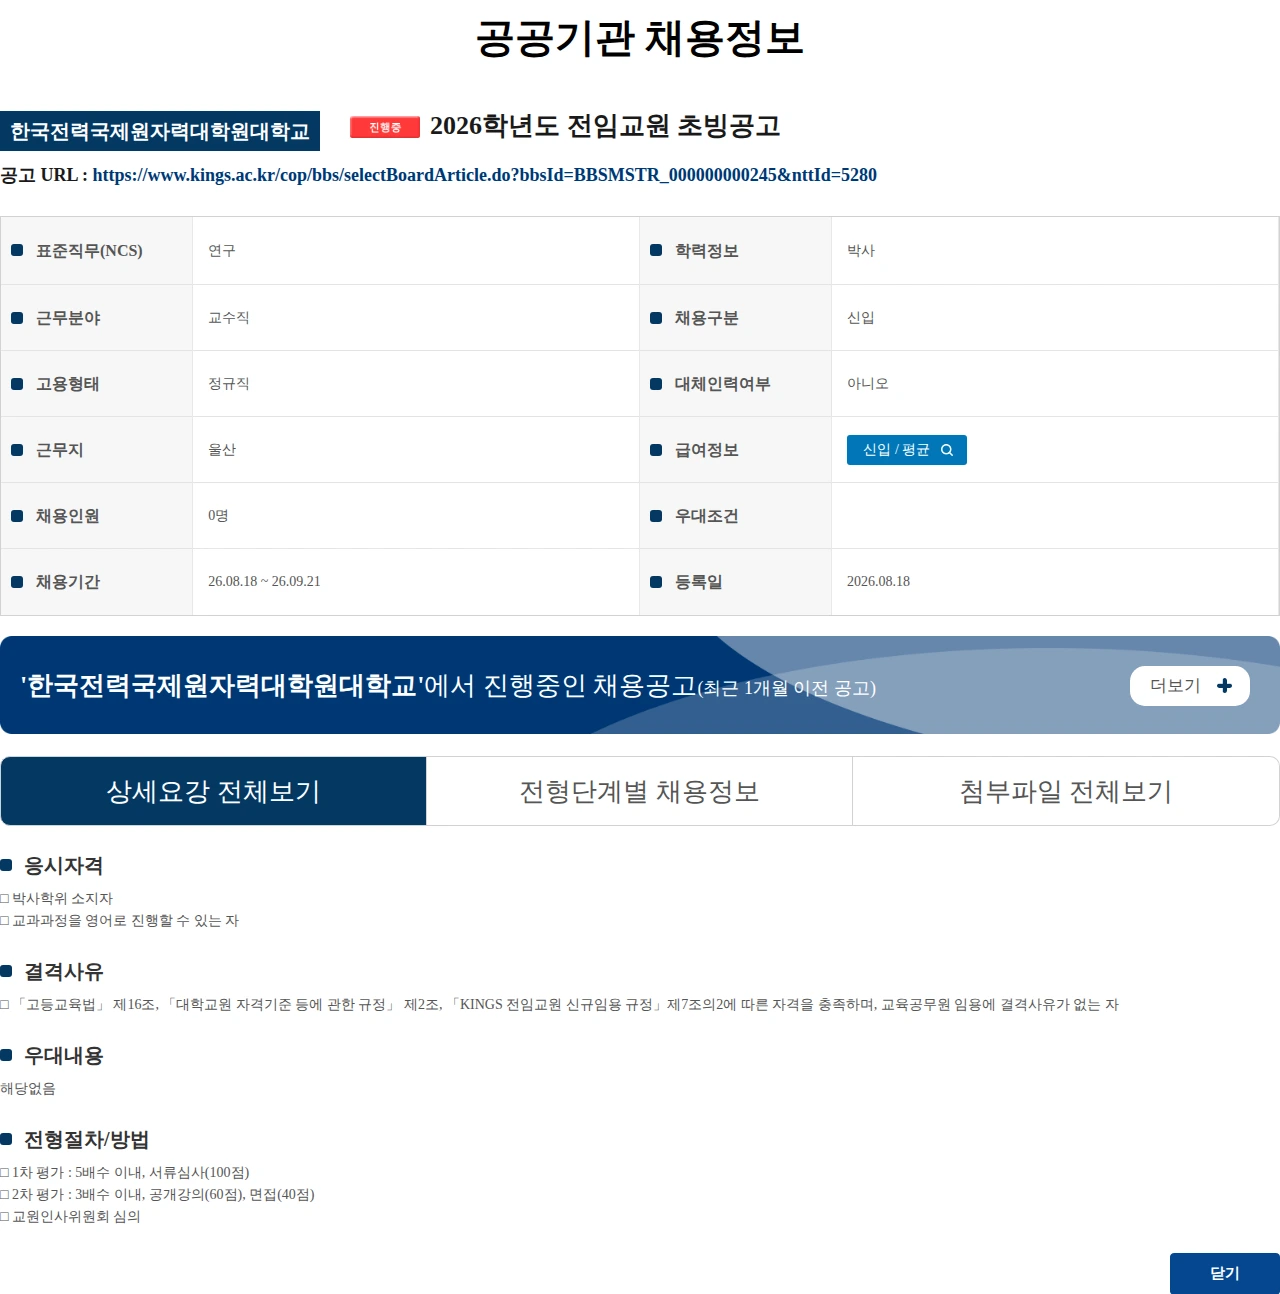The width and height of the screenshot is (1280, 1294).
Task: Click the banner text about 진행중인 채용공고
Action: [448, 686]
